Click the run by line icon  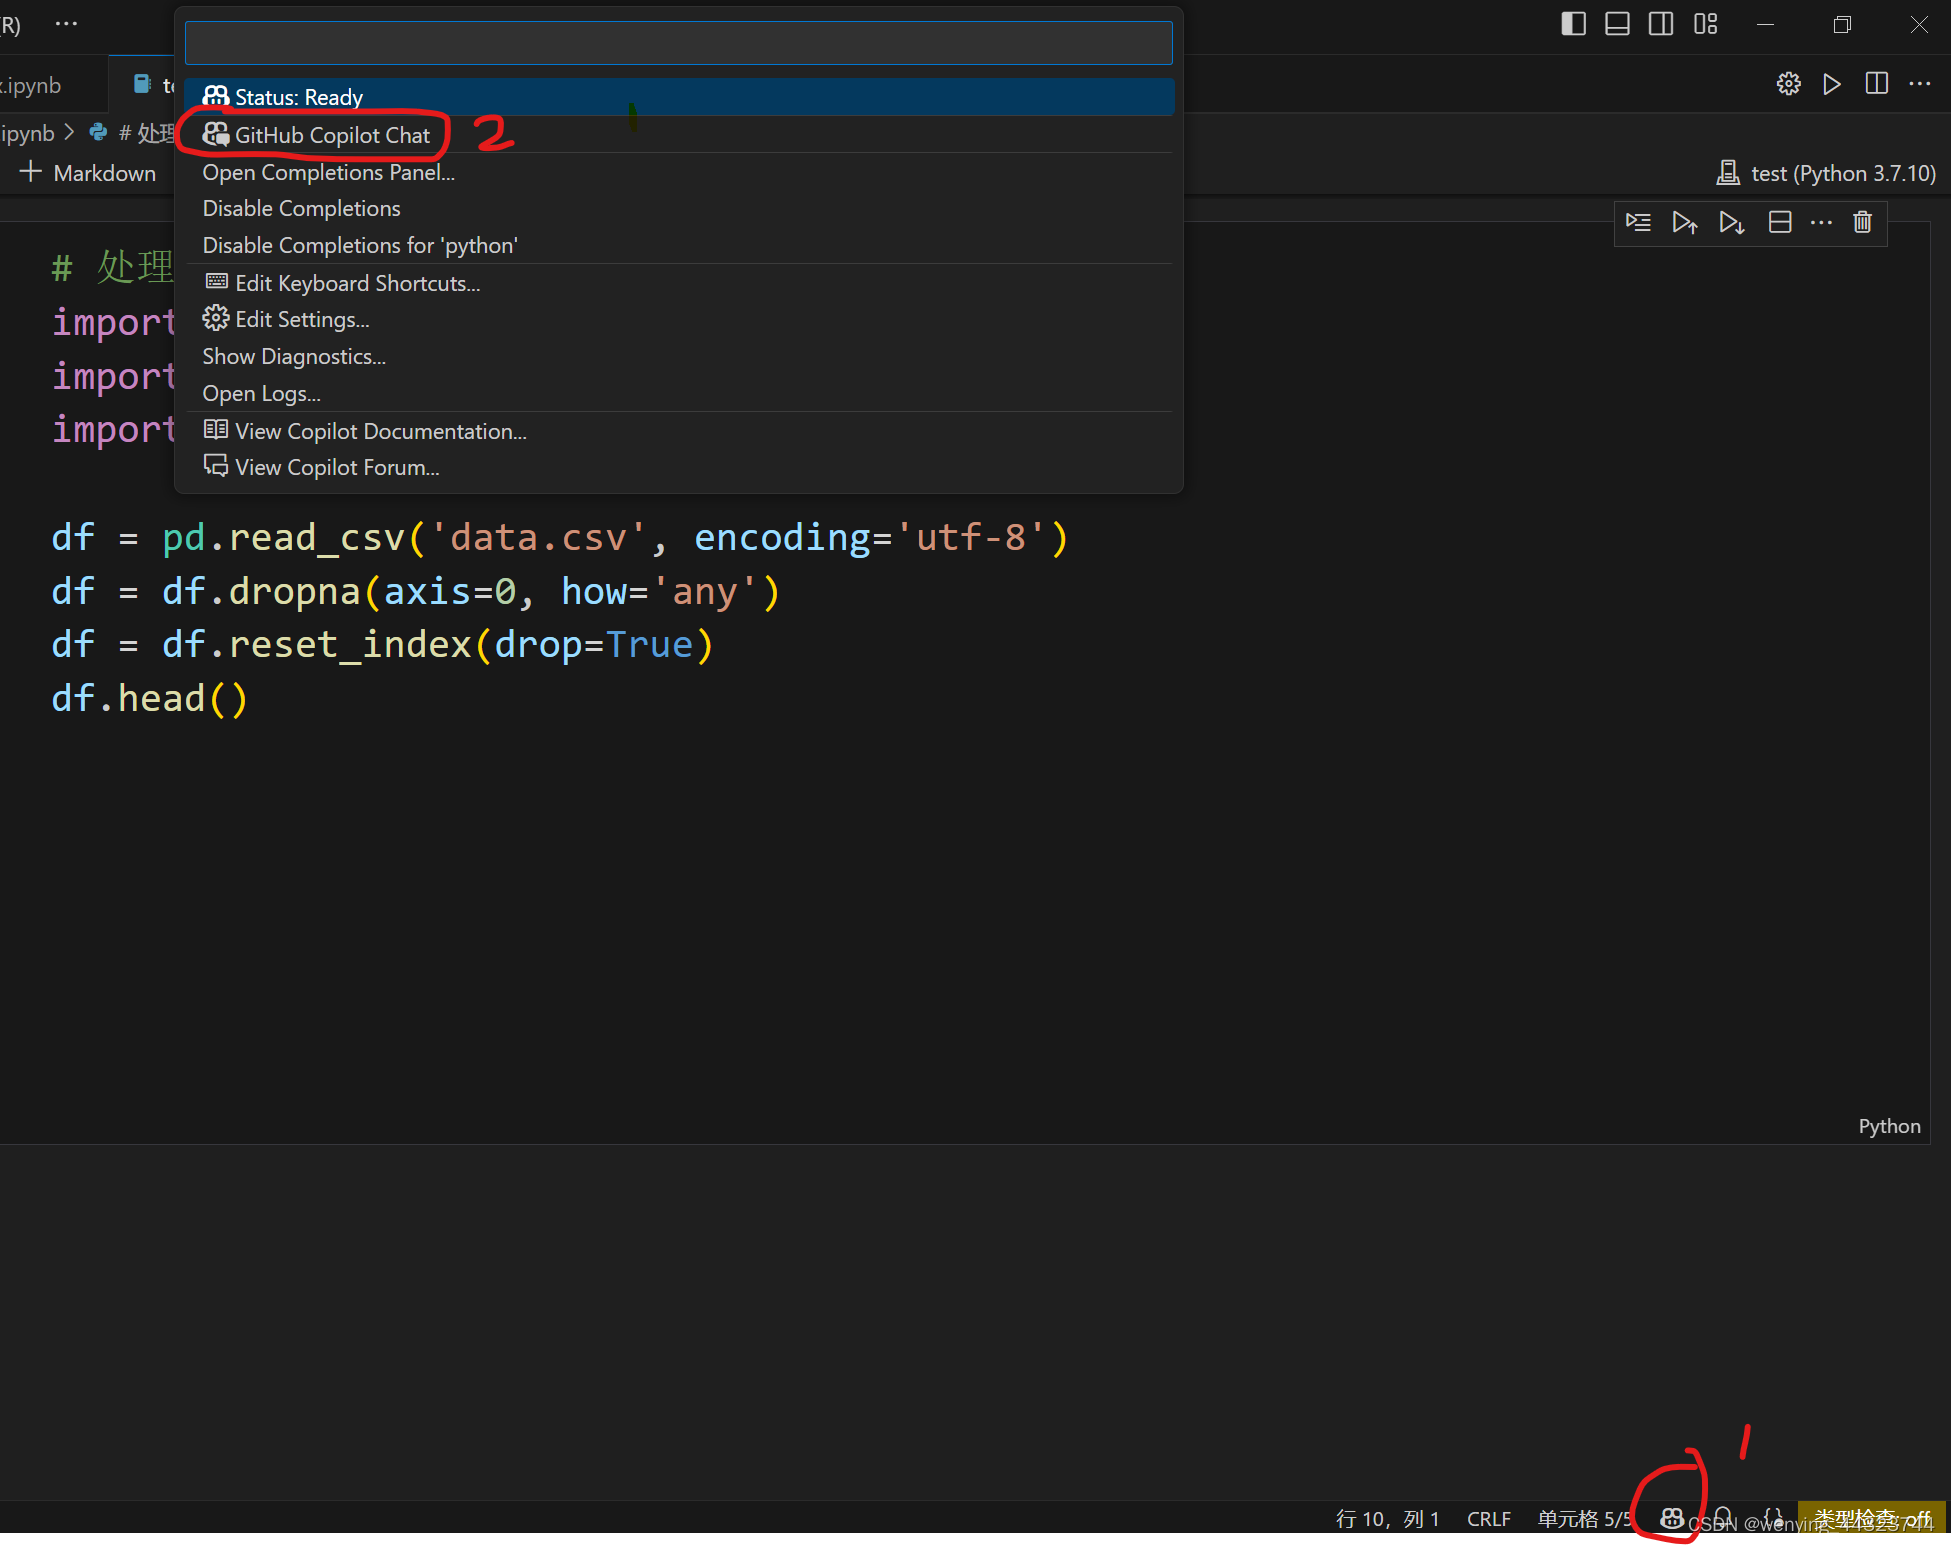click(x=1638, y=222)
